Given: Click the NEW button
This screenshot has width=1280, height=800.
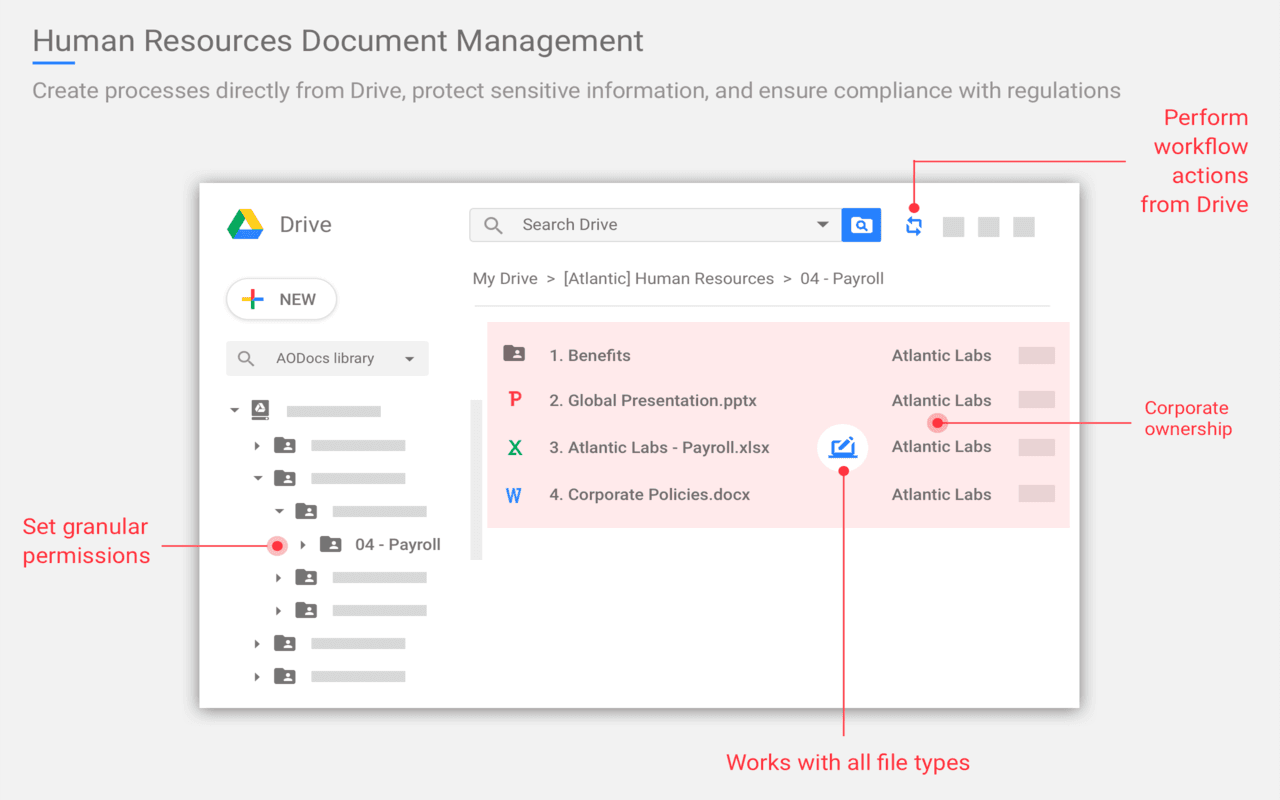Looking at the screenshot, I should 281,299.
